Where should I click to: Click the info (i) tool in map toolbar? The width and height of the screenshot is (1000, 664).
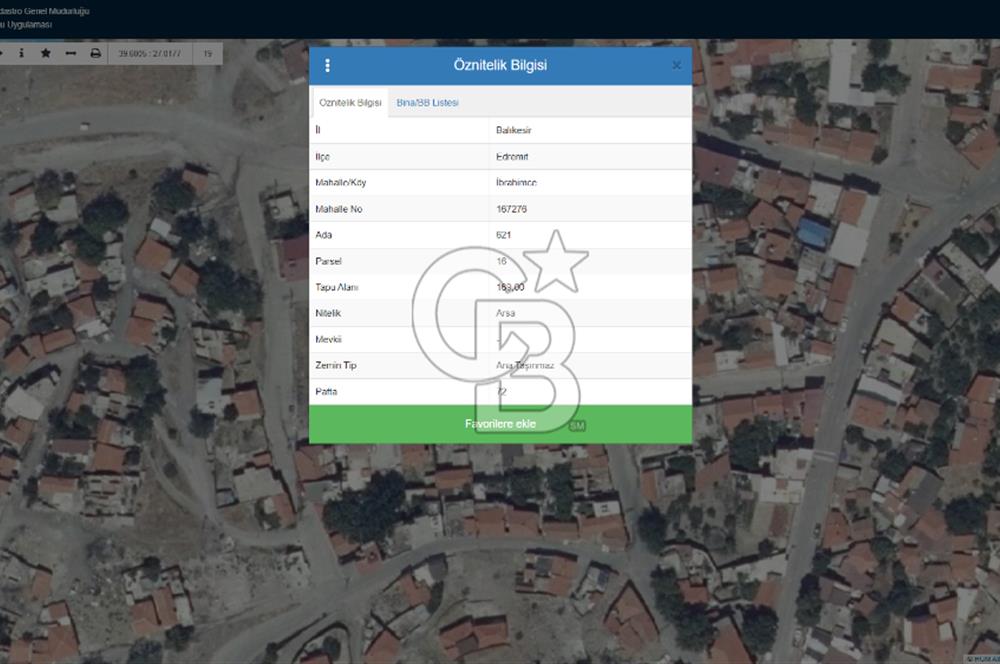(21, 53)
